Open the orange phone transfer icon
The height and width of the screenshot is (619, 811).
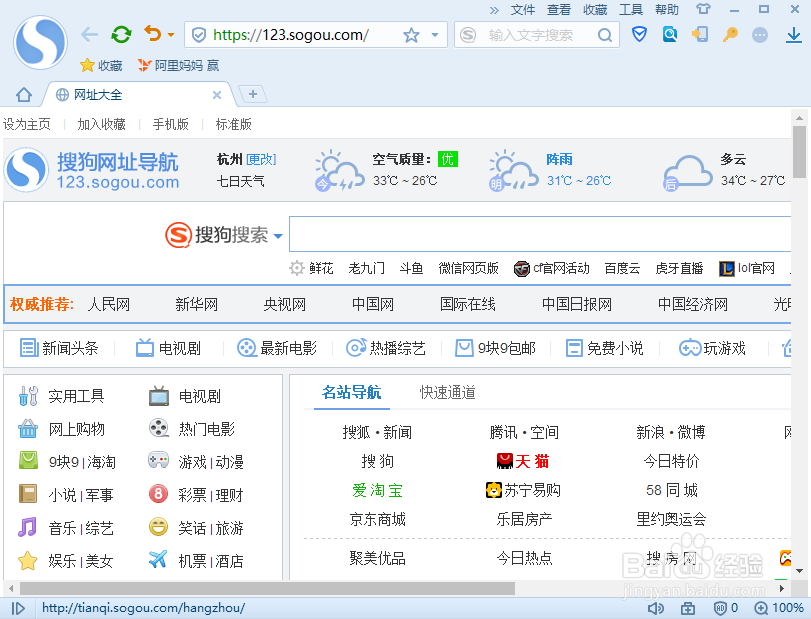click(700, 35)
